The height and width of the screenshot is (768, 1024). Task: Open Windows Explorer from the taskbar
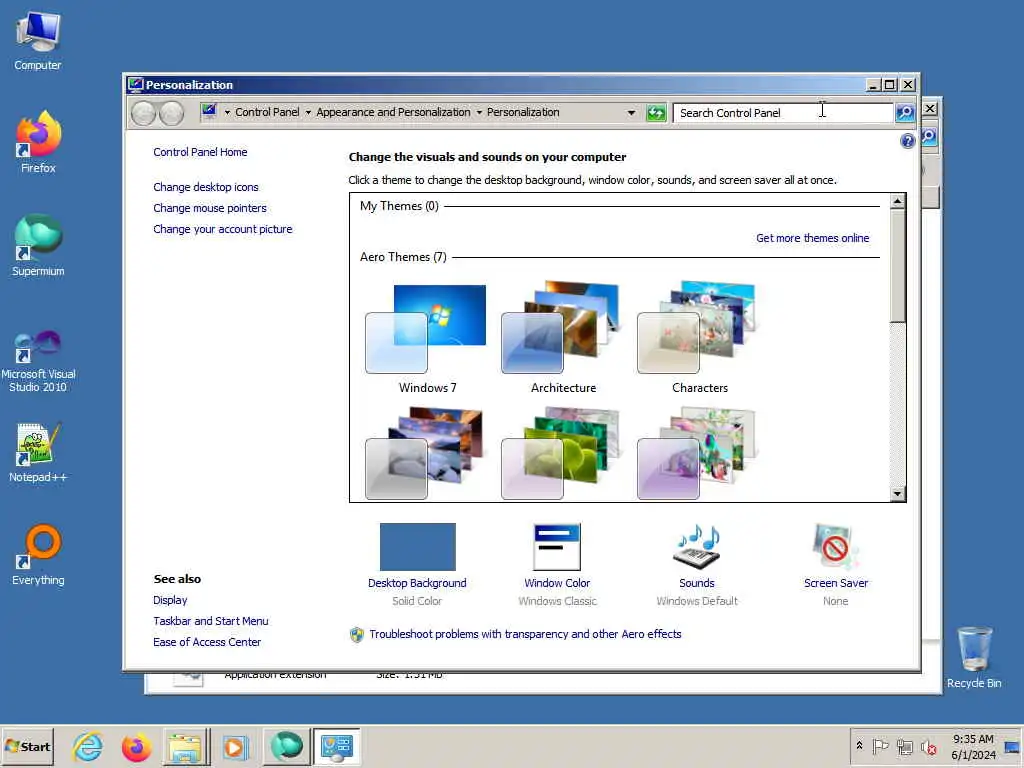(x=185, y=746)
